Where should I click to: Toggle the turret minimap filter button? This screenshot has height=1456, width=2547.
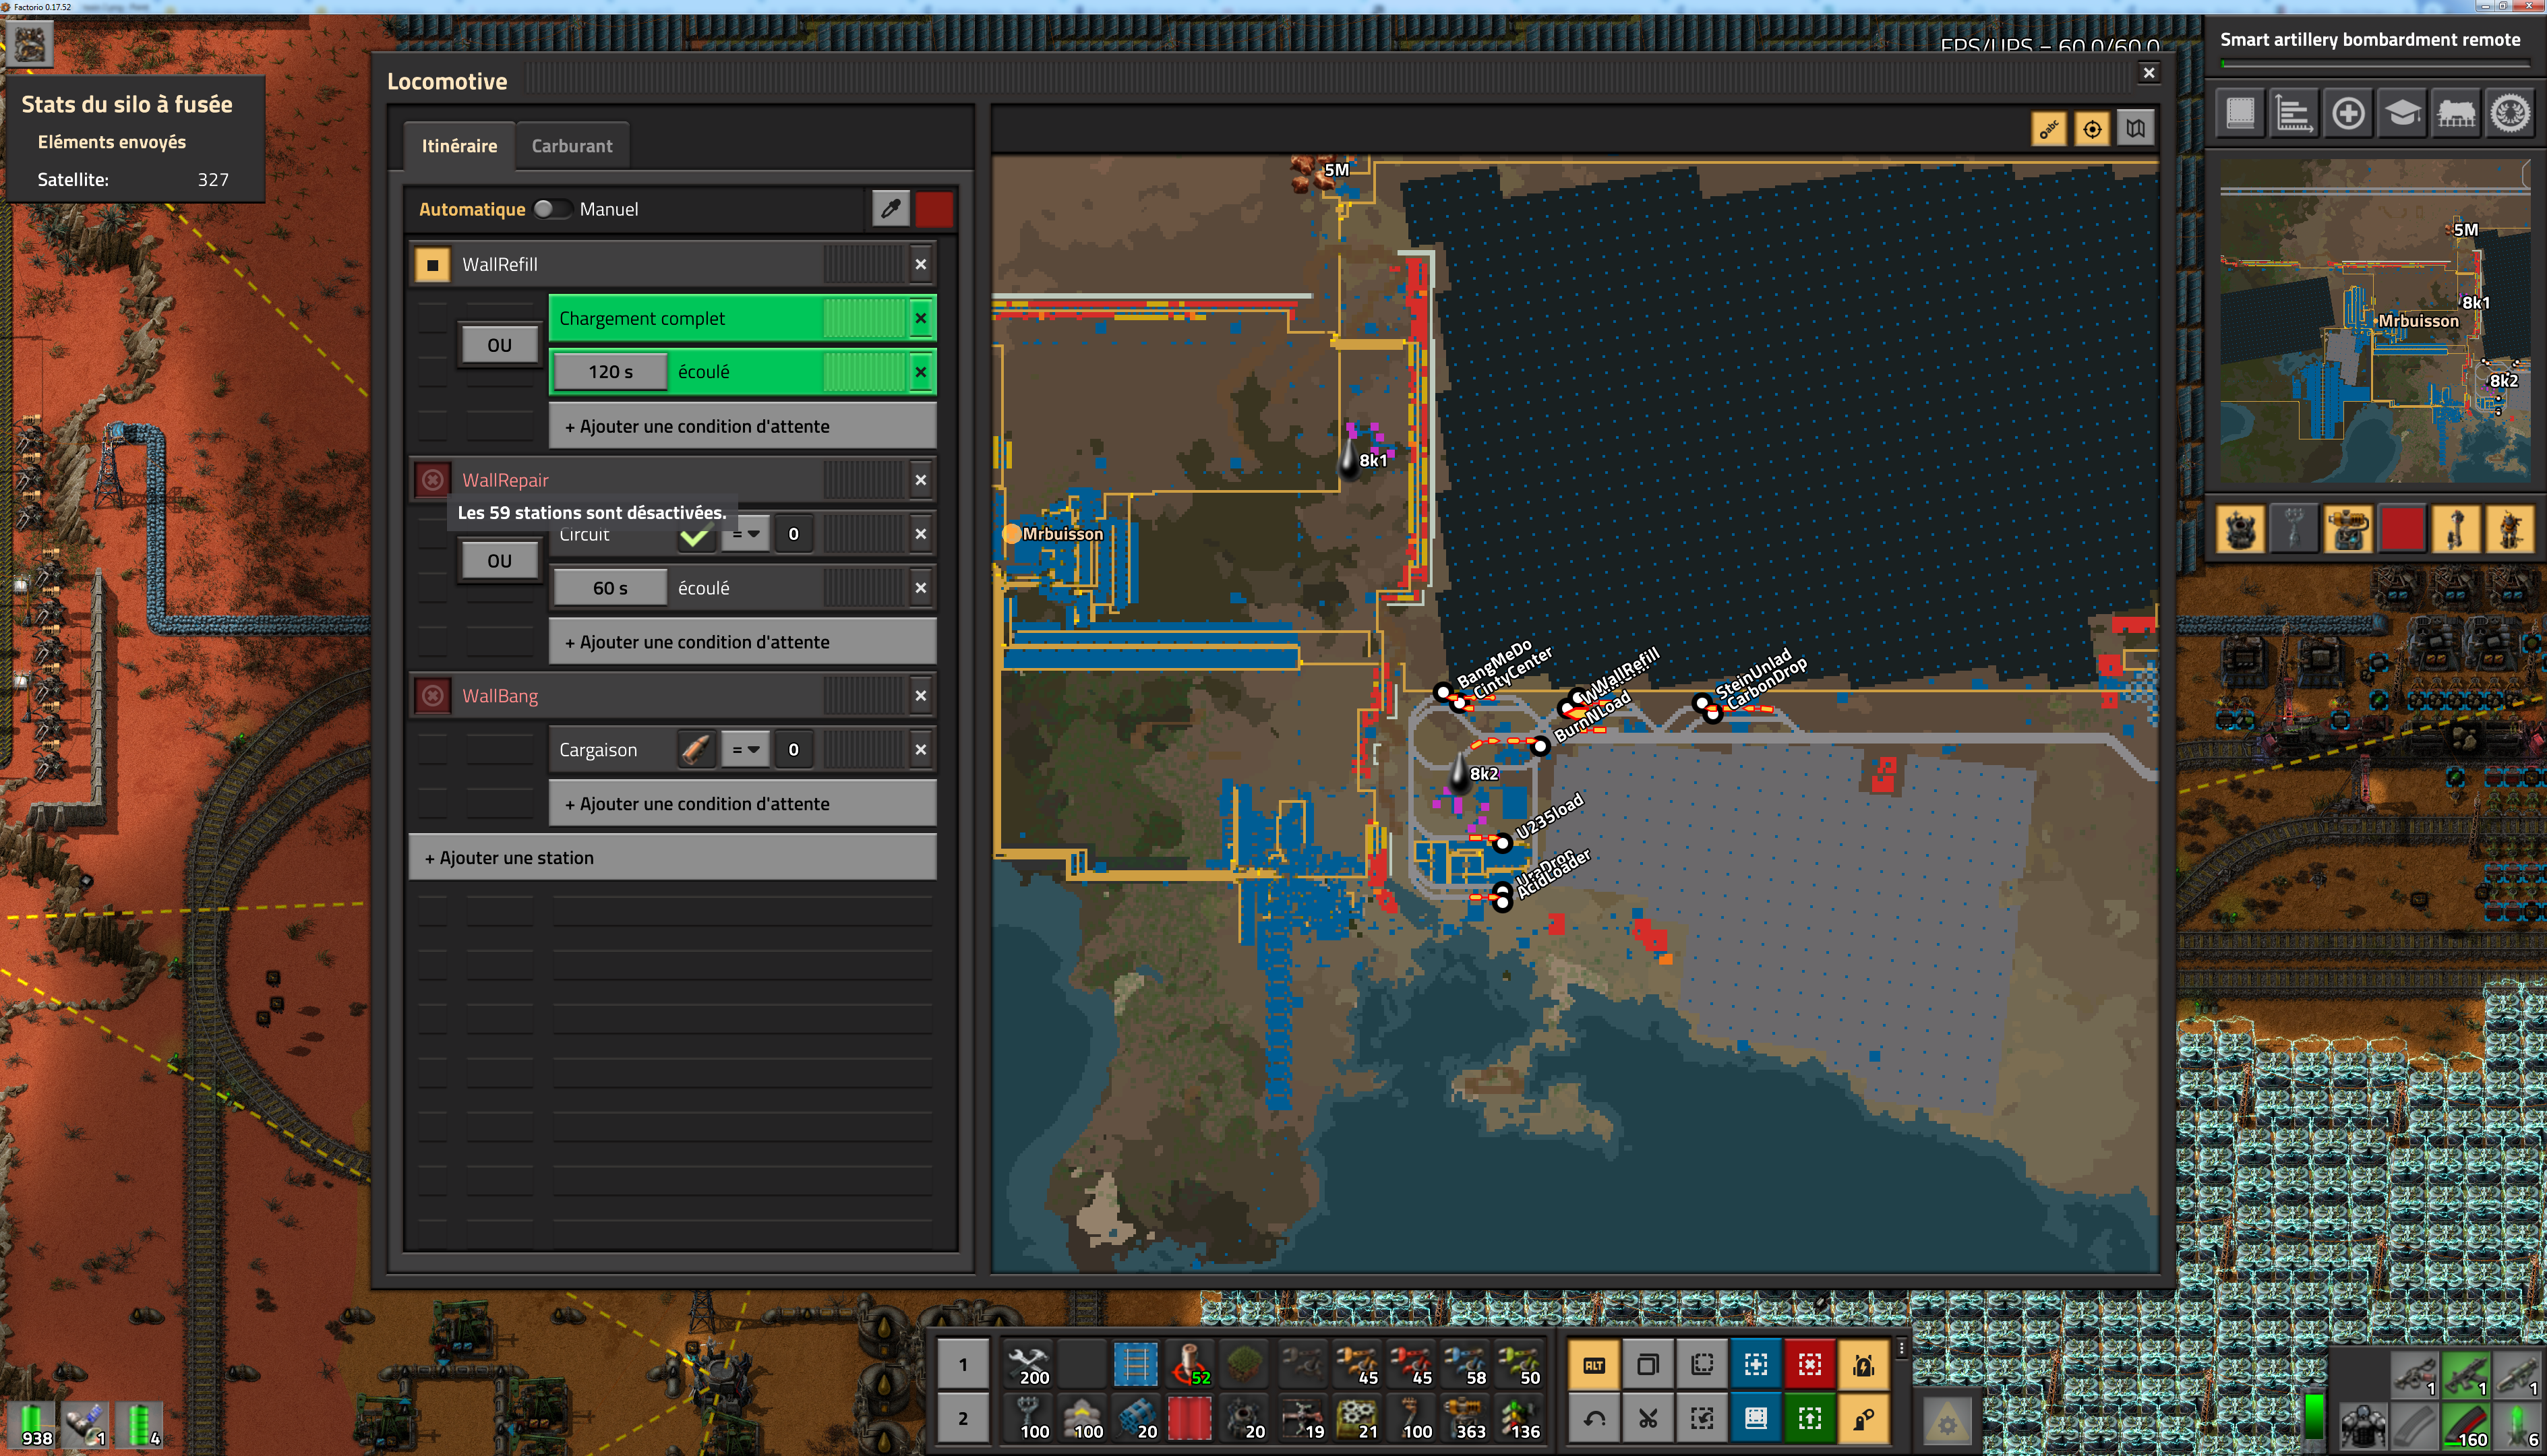(2348, 528)
